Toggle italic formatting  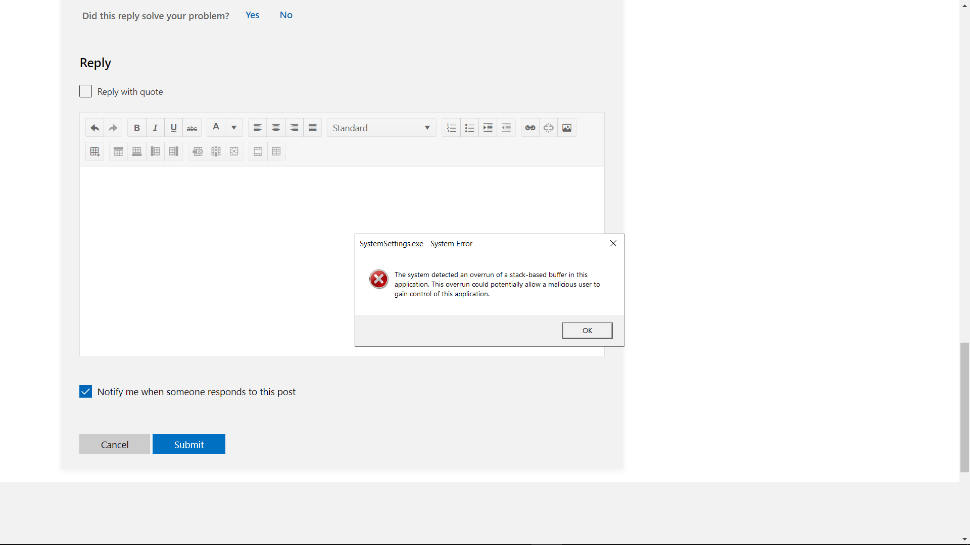155,128
